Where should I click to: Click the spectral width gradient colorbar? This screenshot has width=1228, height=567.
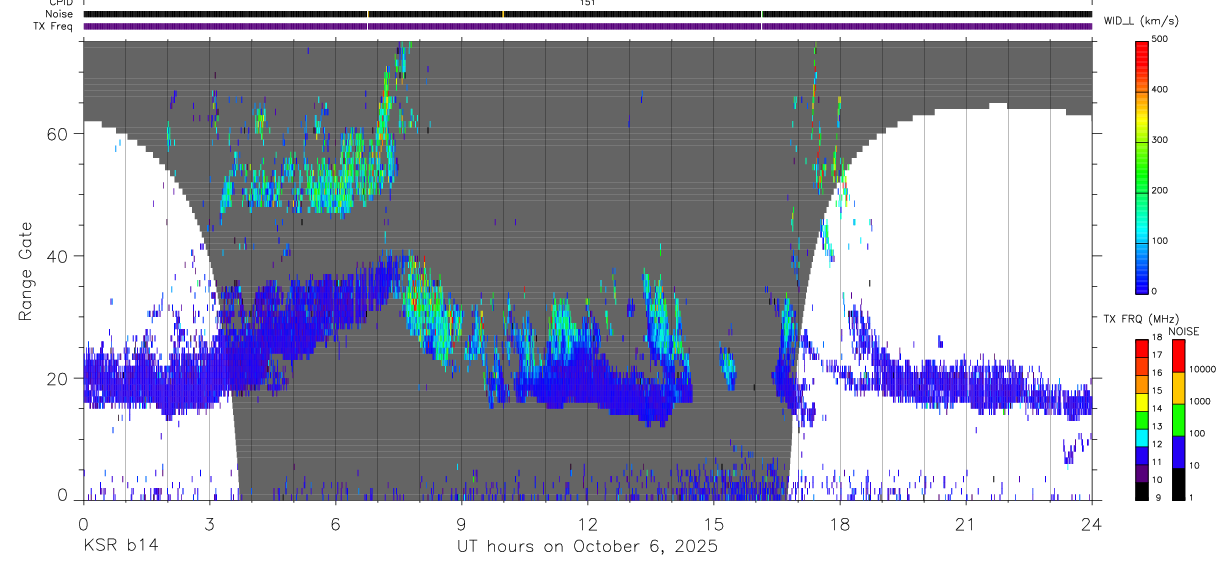pyautogui.click(x=1142, y=166)
